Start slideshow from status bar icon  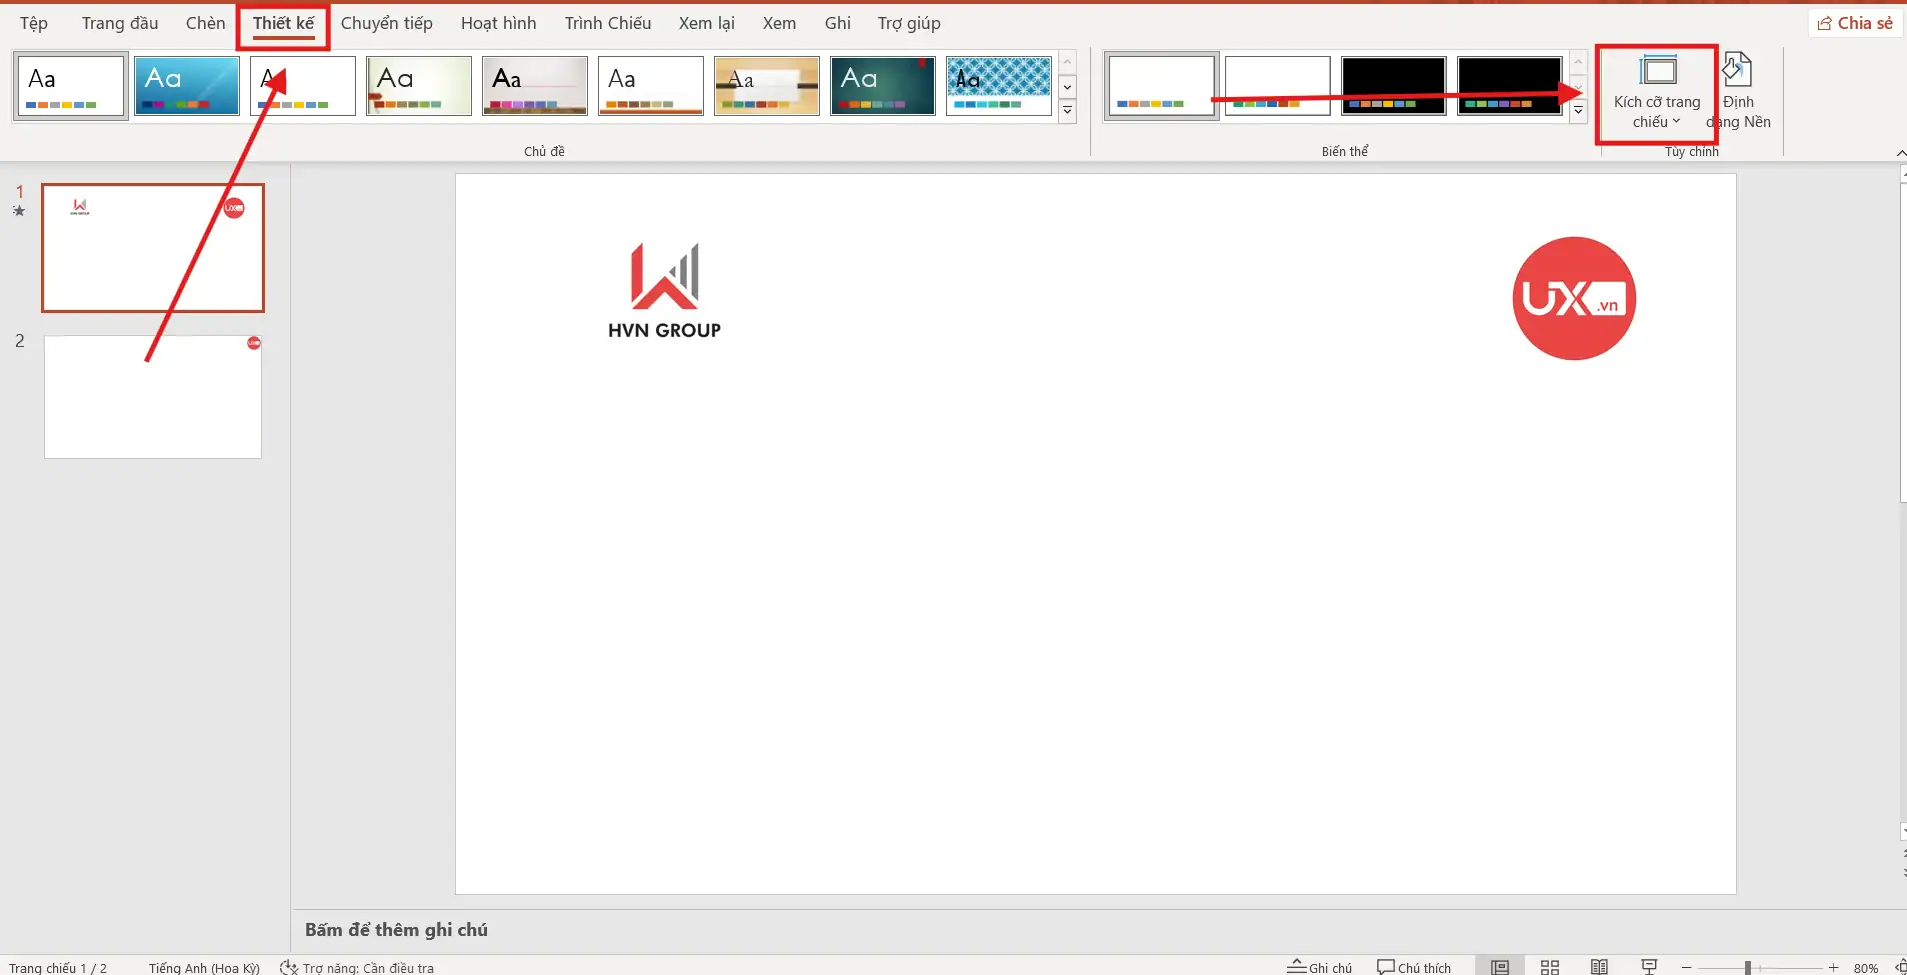[x=1649, y=967]
